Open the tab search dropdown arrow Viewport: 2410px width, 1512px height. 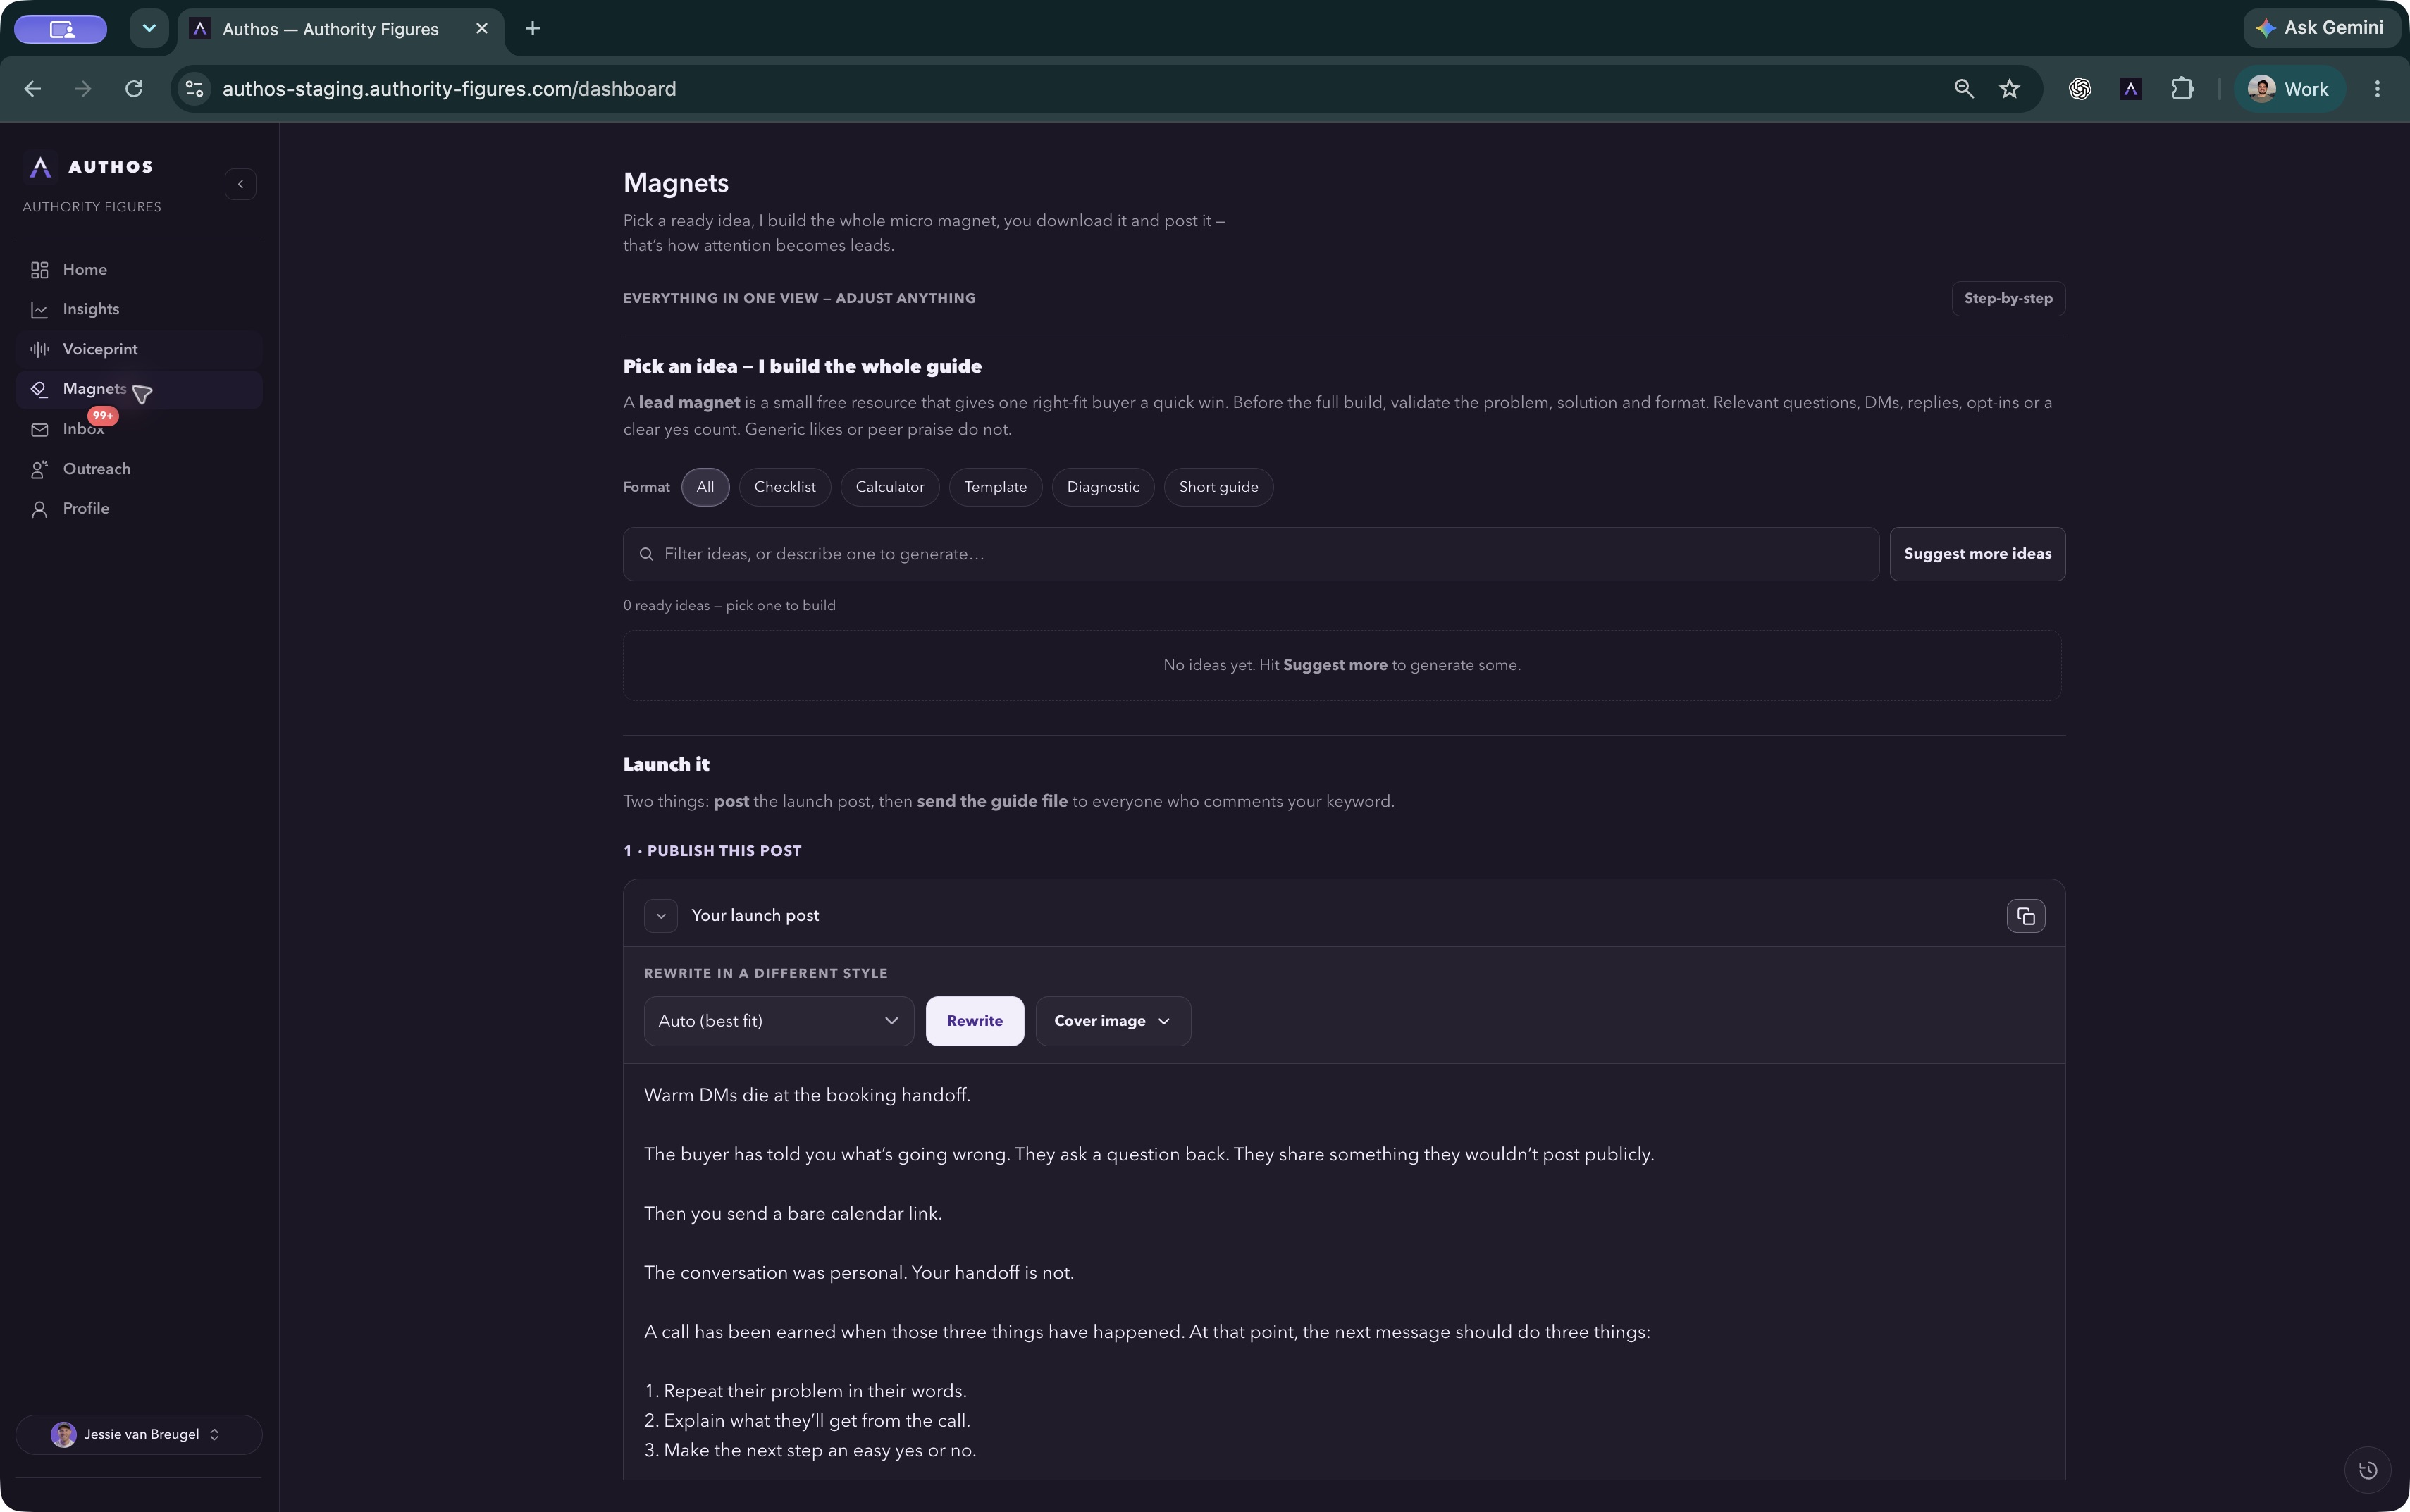149,28
